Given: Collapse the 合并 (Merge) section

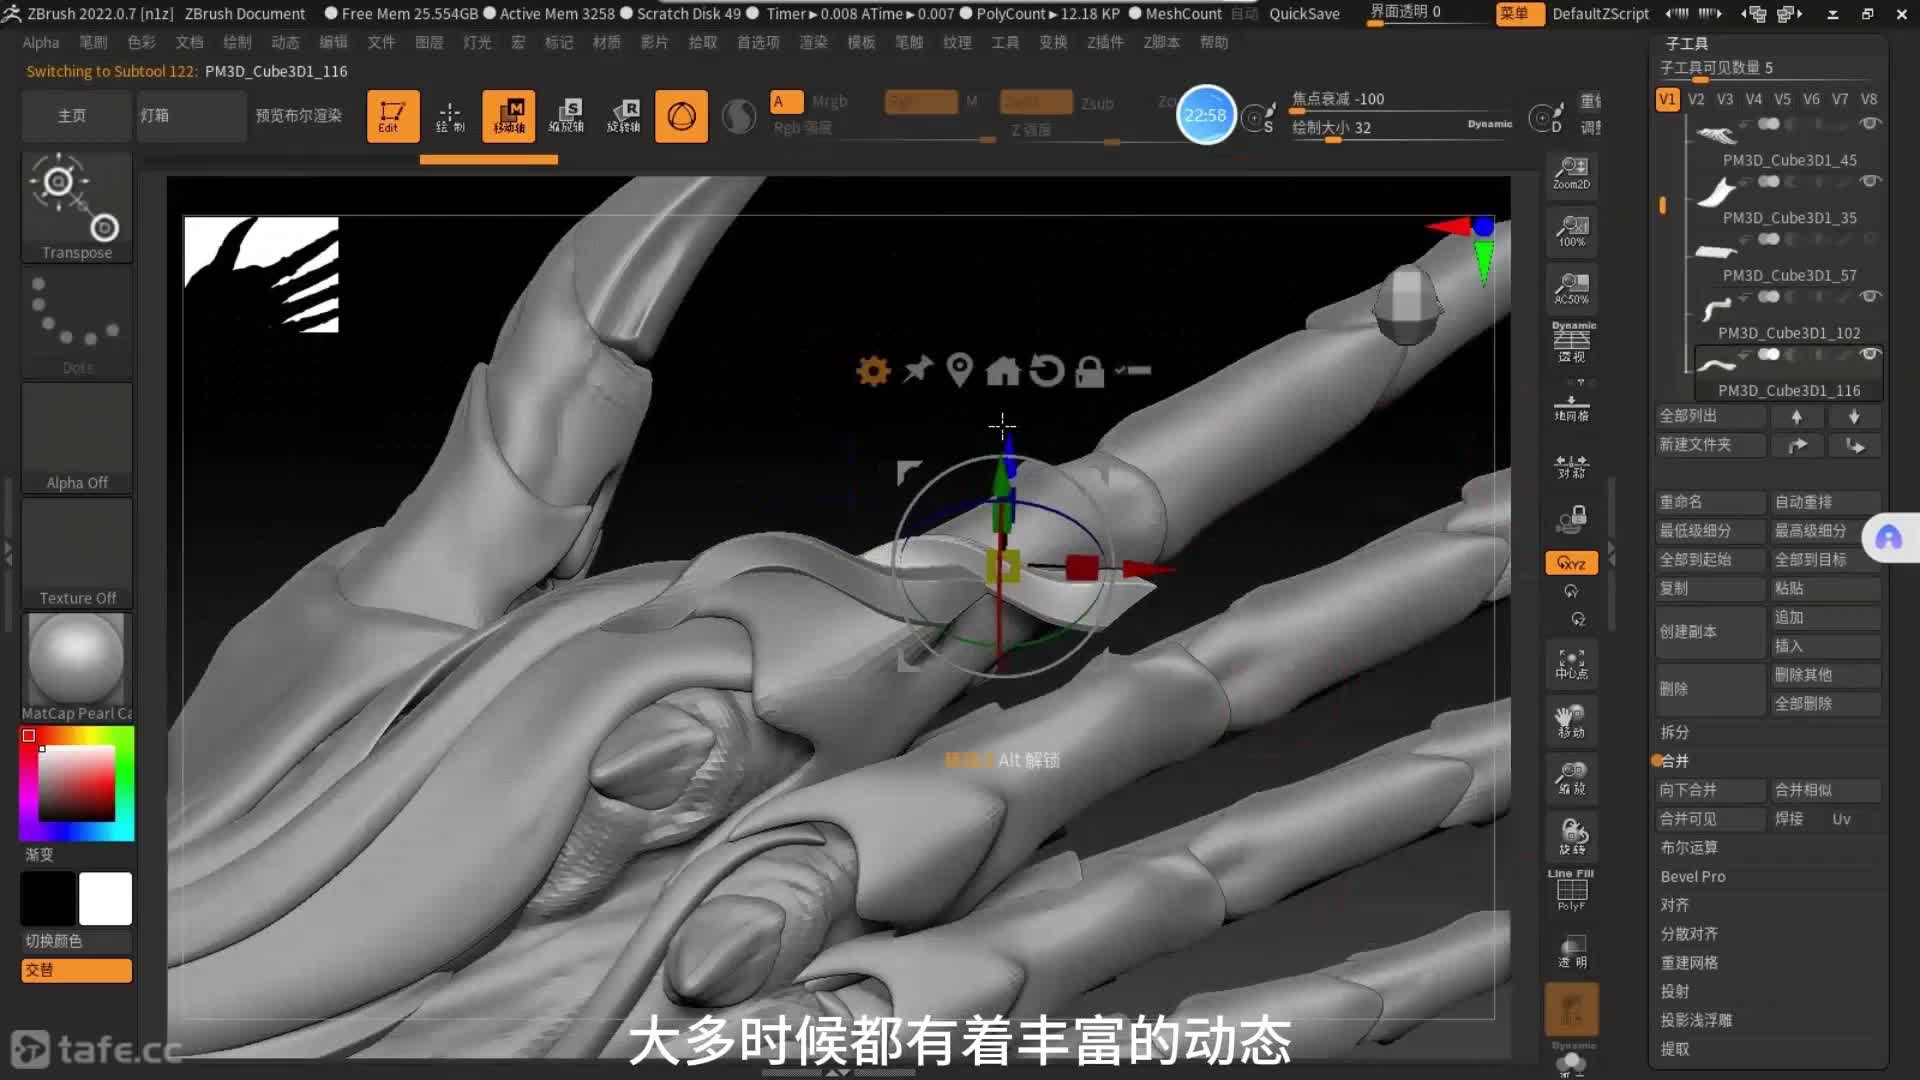Looking at the screenshot, I should pos(1675,761).
